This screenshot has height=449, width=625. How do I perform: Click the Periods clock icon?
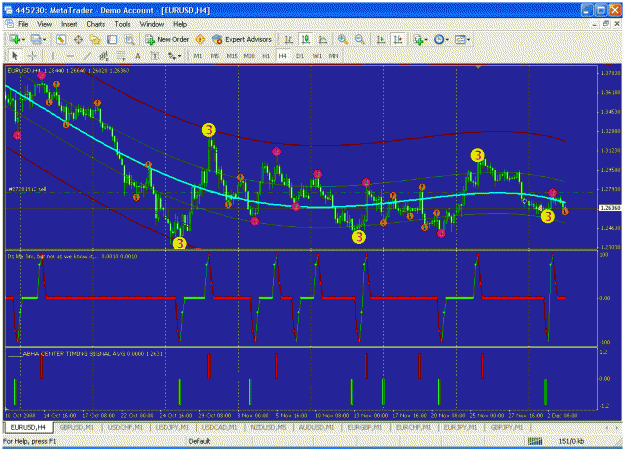point(439,39)
